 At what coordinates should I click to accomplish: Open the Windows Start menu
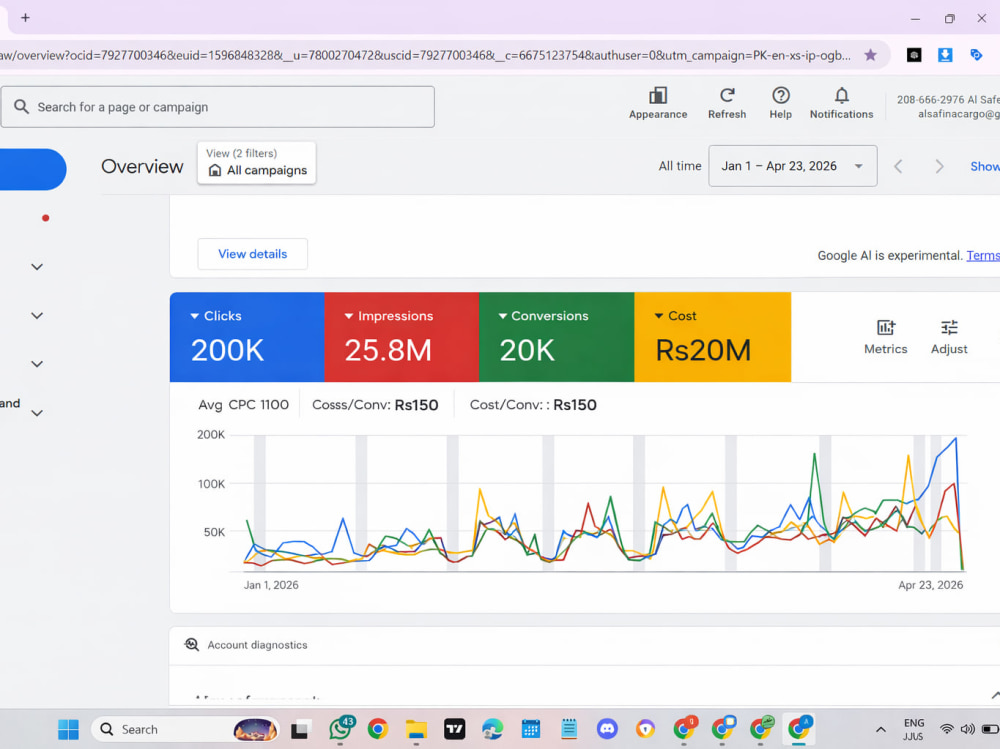pos(68,729)
